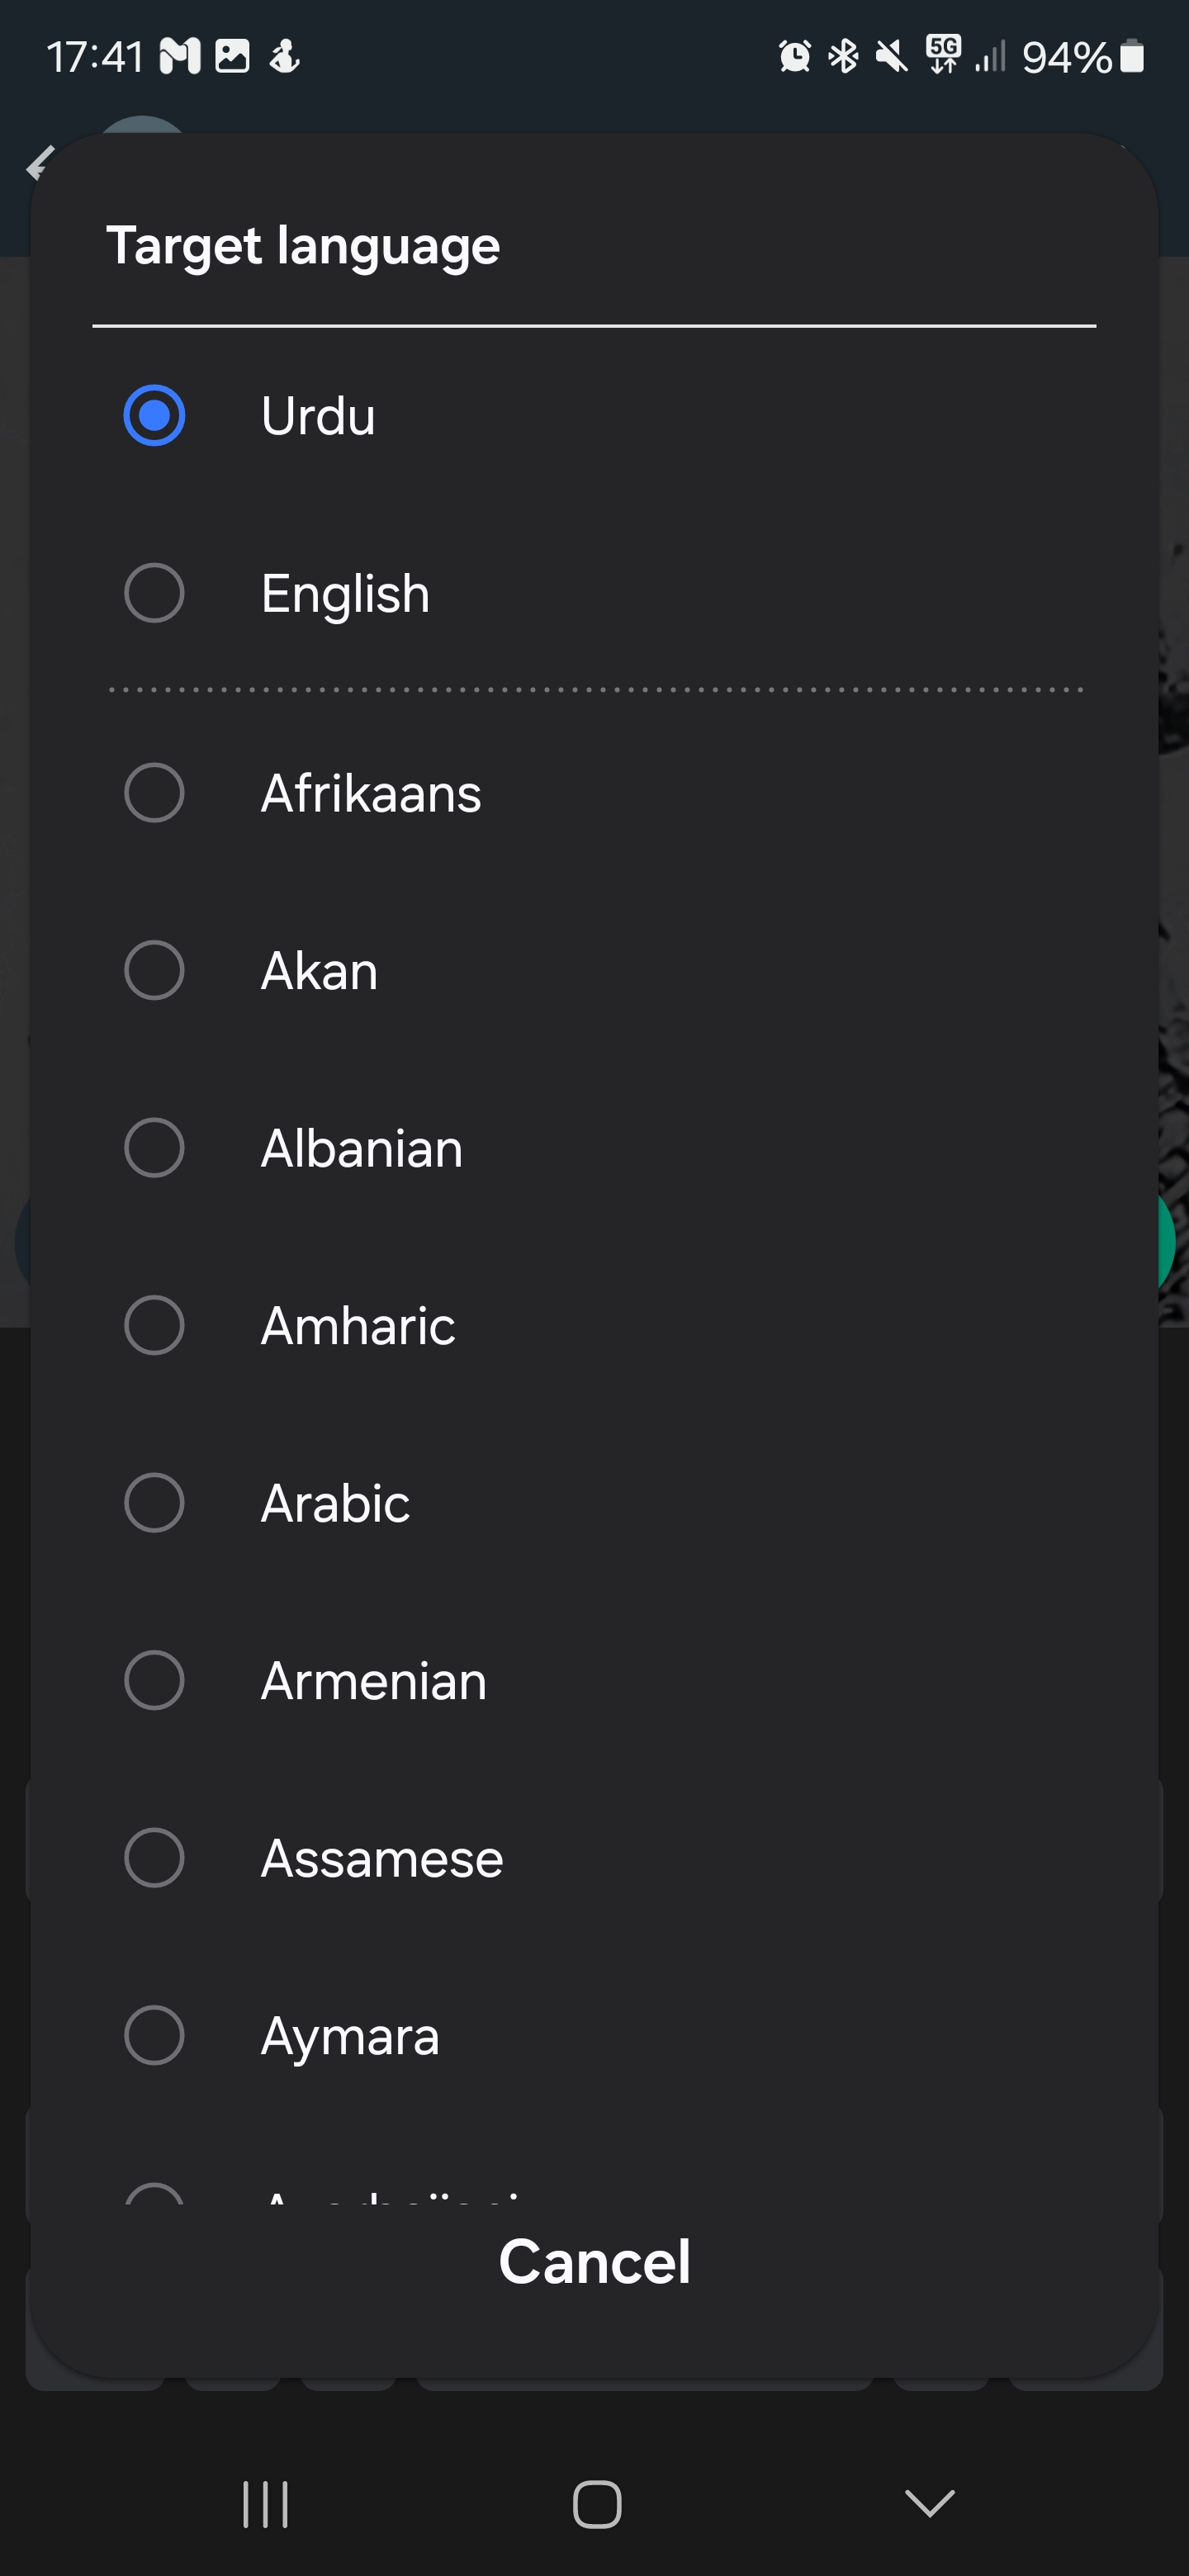Tap the accessibility notification icon
Image resolution: width=1189 pixels, height=2576 pixels.
click(x=283, y=58)
